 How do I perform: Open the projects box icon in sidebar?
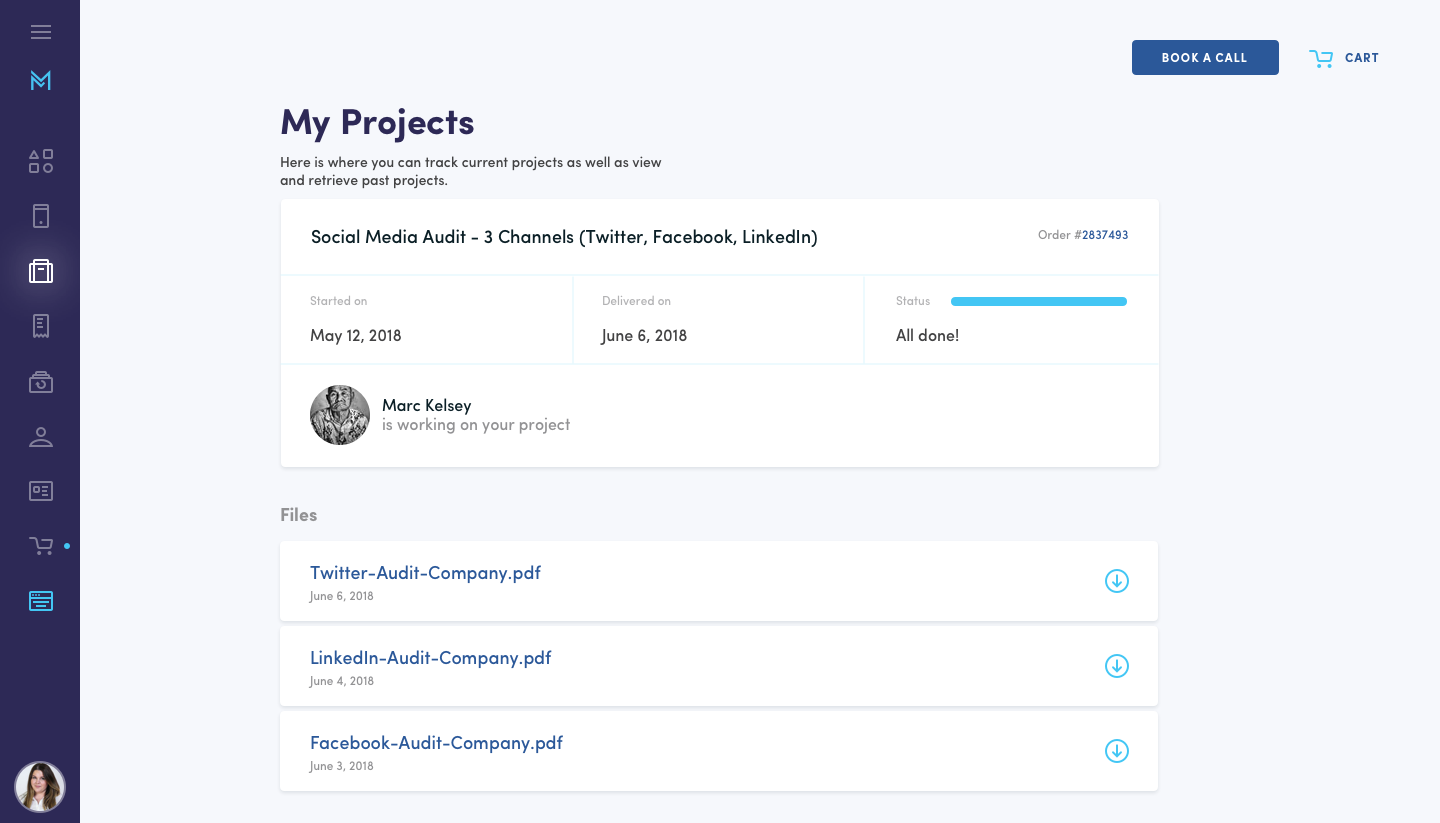pyautogui.click(x=41, y=271)
